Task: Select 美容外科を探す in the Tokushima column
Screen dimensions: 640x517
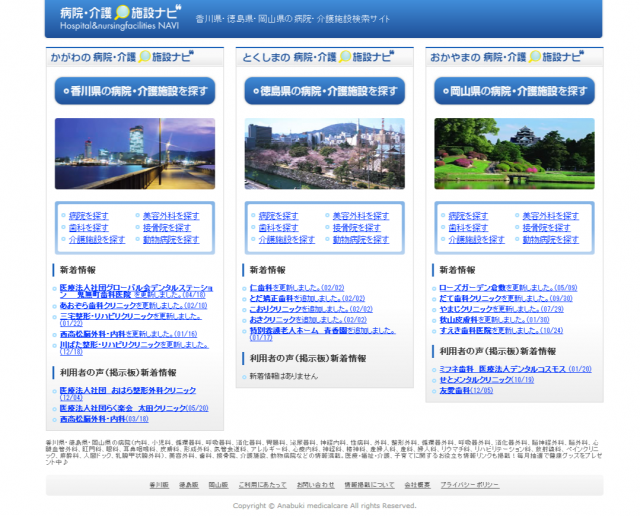Action: (x=360, y=216)
